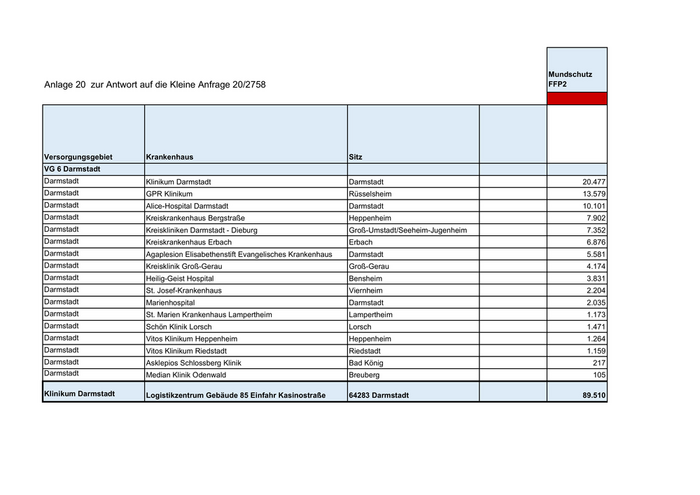The image size is (700, 495).
Task: Click the Versorgungsgebiet column header
Action: click(78, 158)
